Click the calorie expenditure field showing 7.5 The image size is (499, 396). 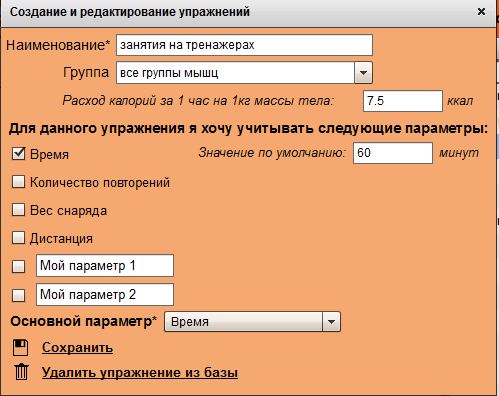(x=403, y=101)
